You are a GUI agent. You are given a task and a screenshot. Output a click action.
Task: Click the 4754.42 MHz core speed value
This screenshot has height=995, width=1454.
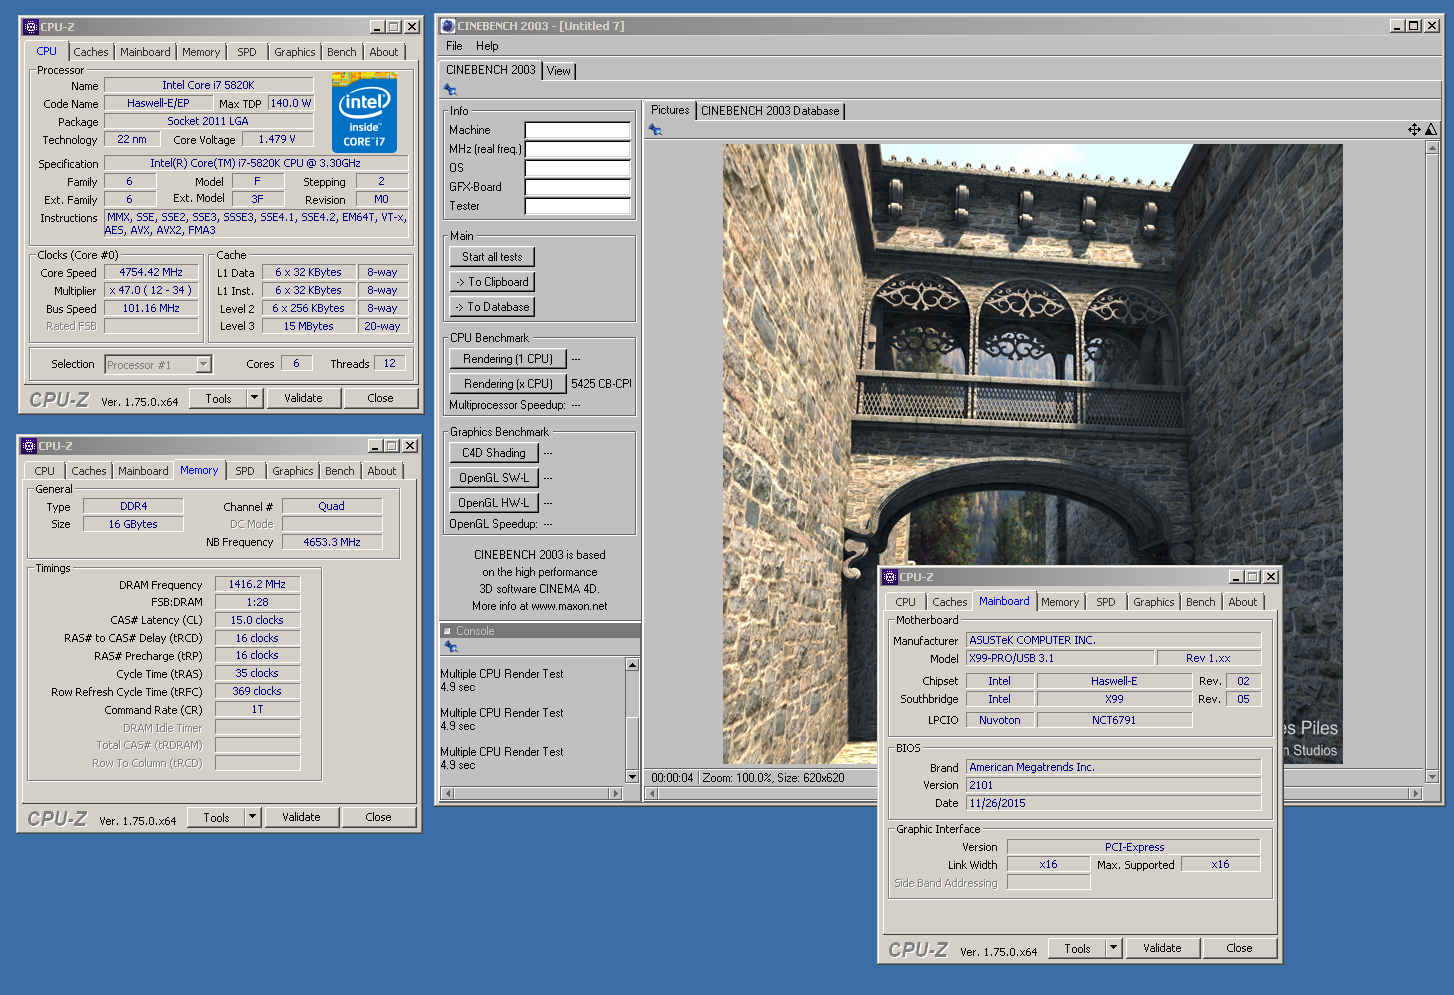pyautogui.click(x=151, y=272)
